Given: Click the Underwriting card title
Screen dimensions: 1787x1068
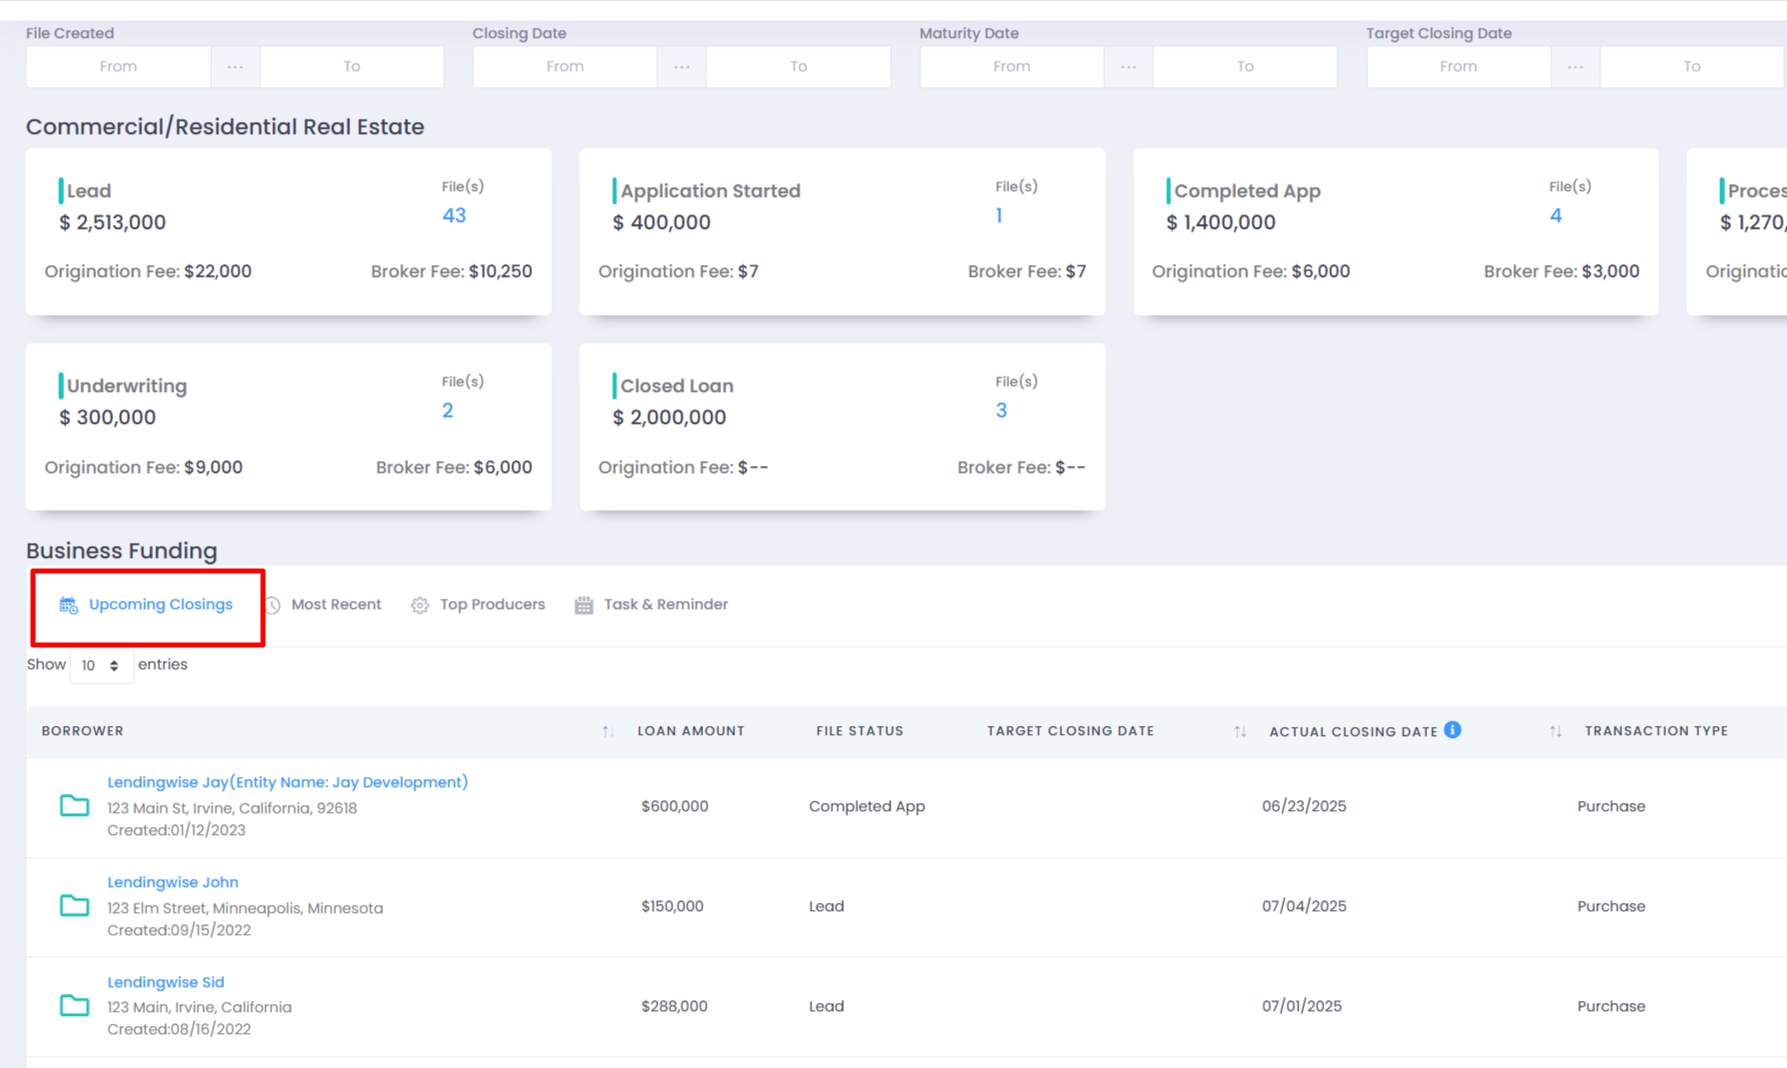Looking at the screenshot, I should (x=127, y=386).
